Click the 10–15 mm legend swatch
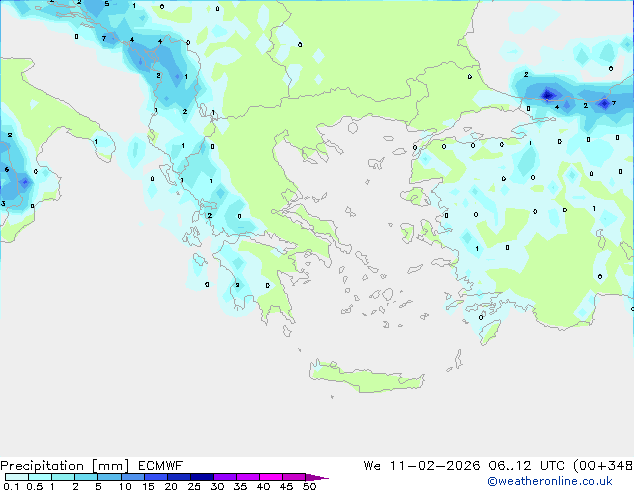The image size is (634, 490). point(133,477)
